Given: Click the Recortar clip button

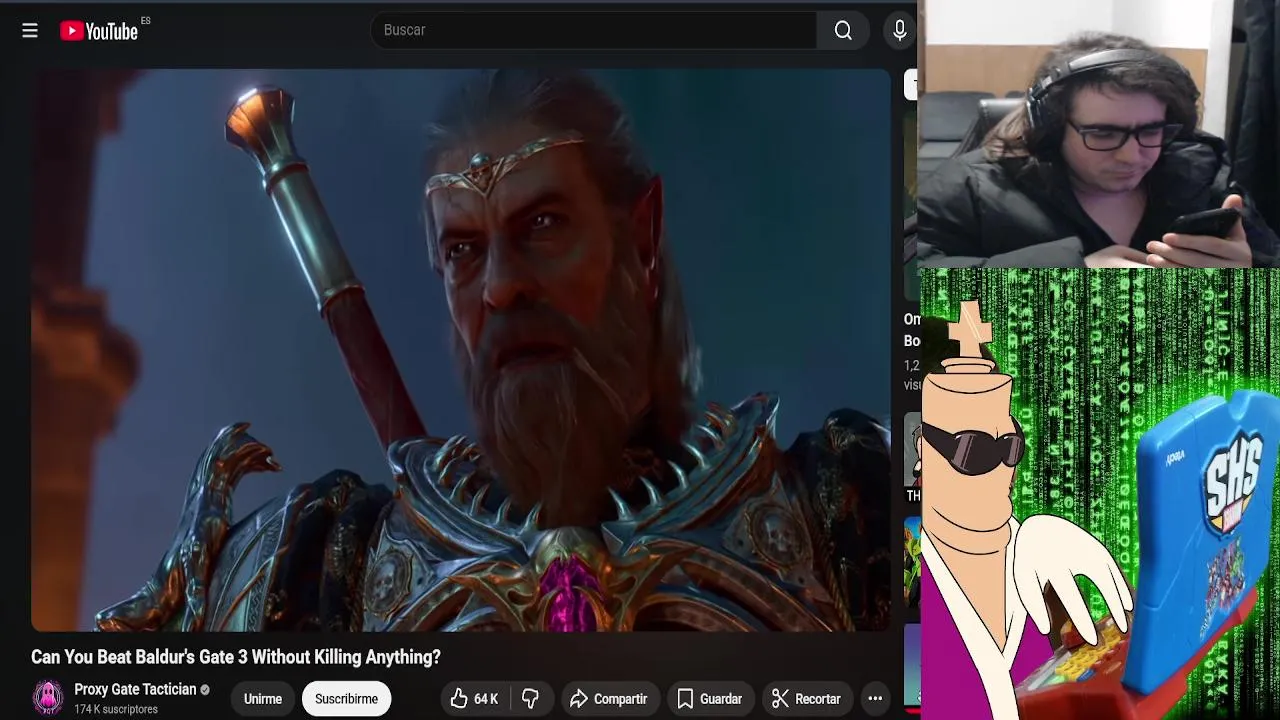Looking at the screenshot, I should [806, 699].
